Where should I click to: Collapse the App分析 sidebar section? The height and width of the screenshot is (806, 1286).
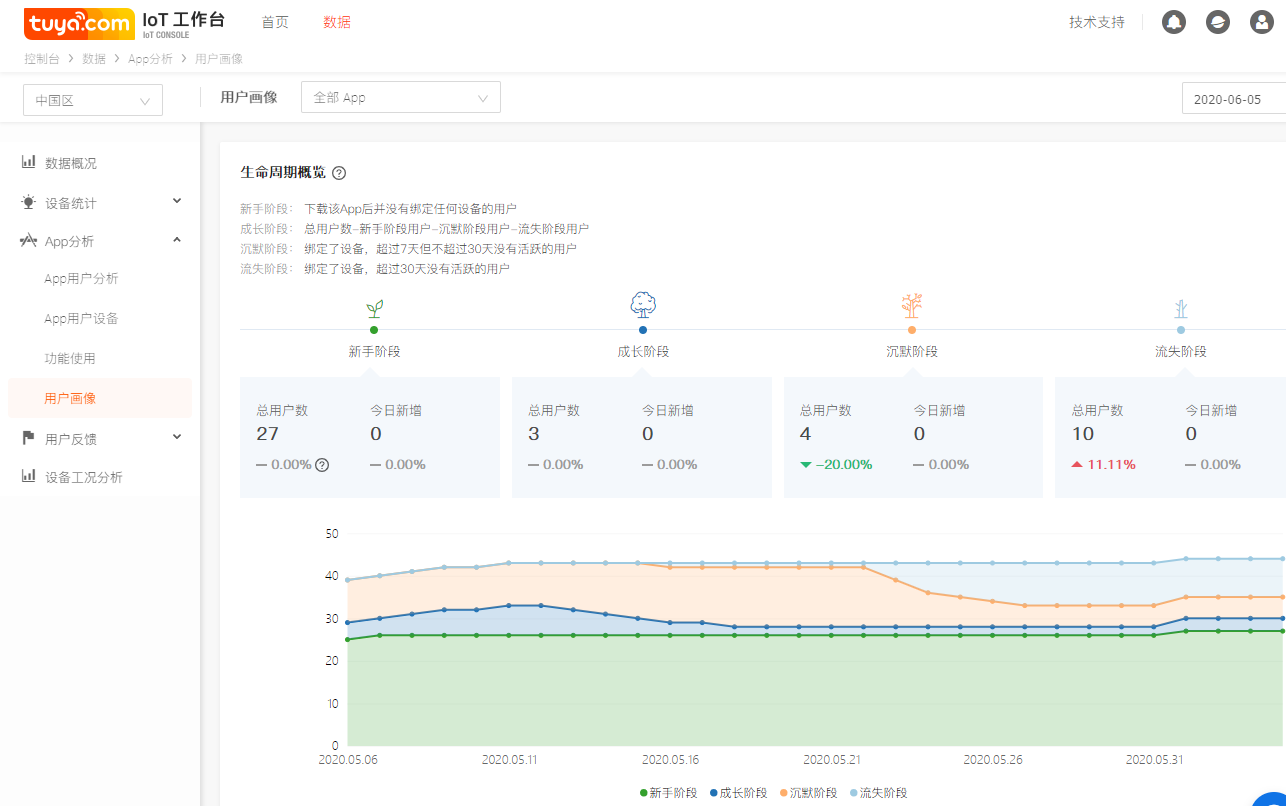coord(177,240)
